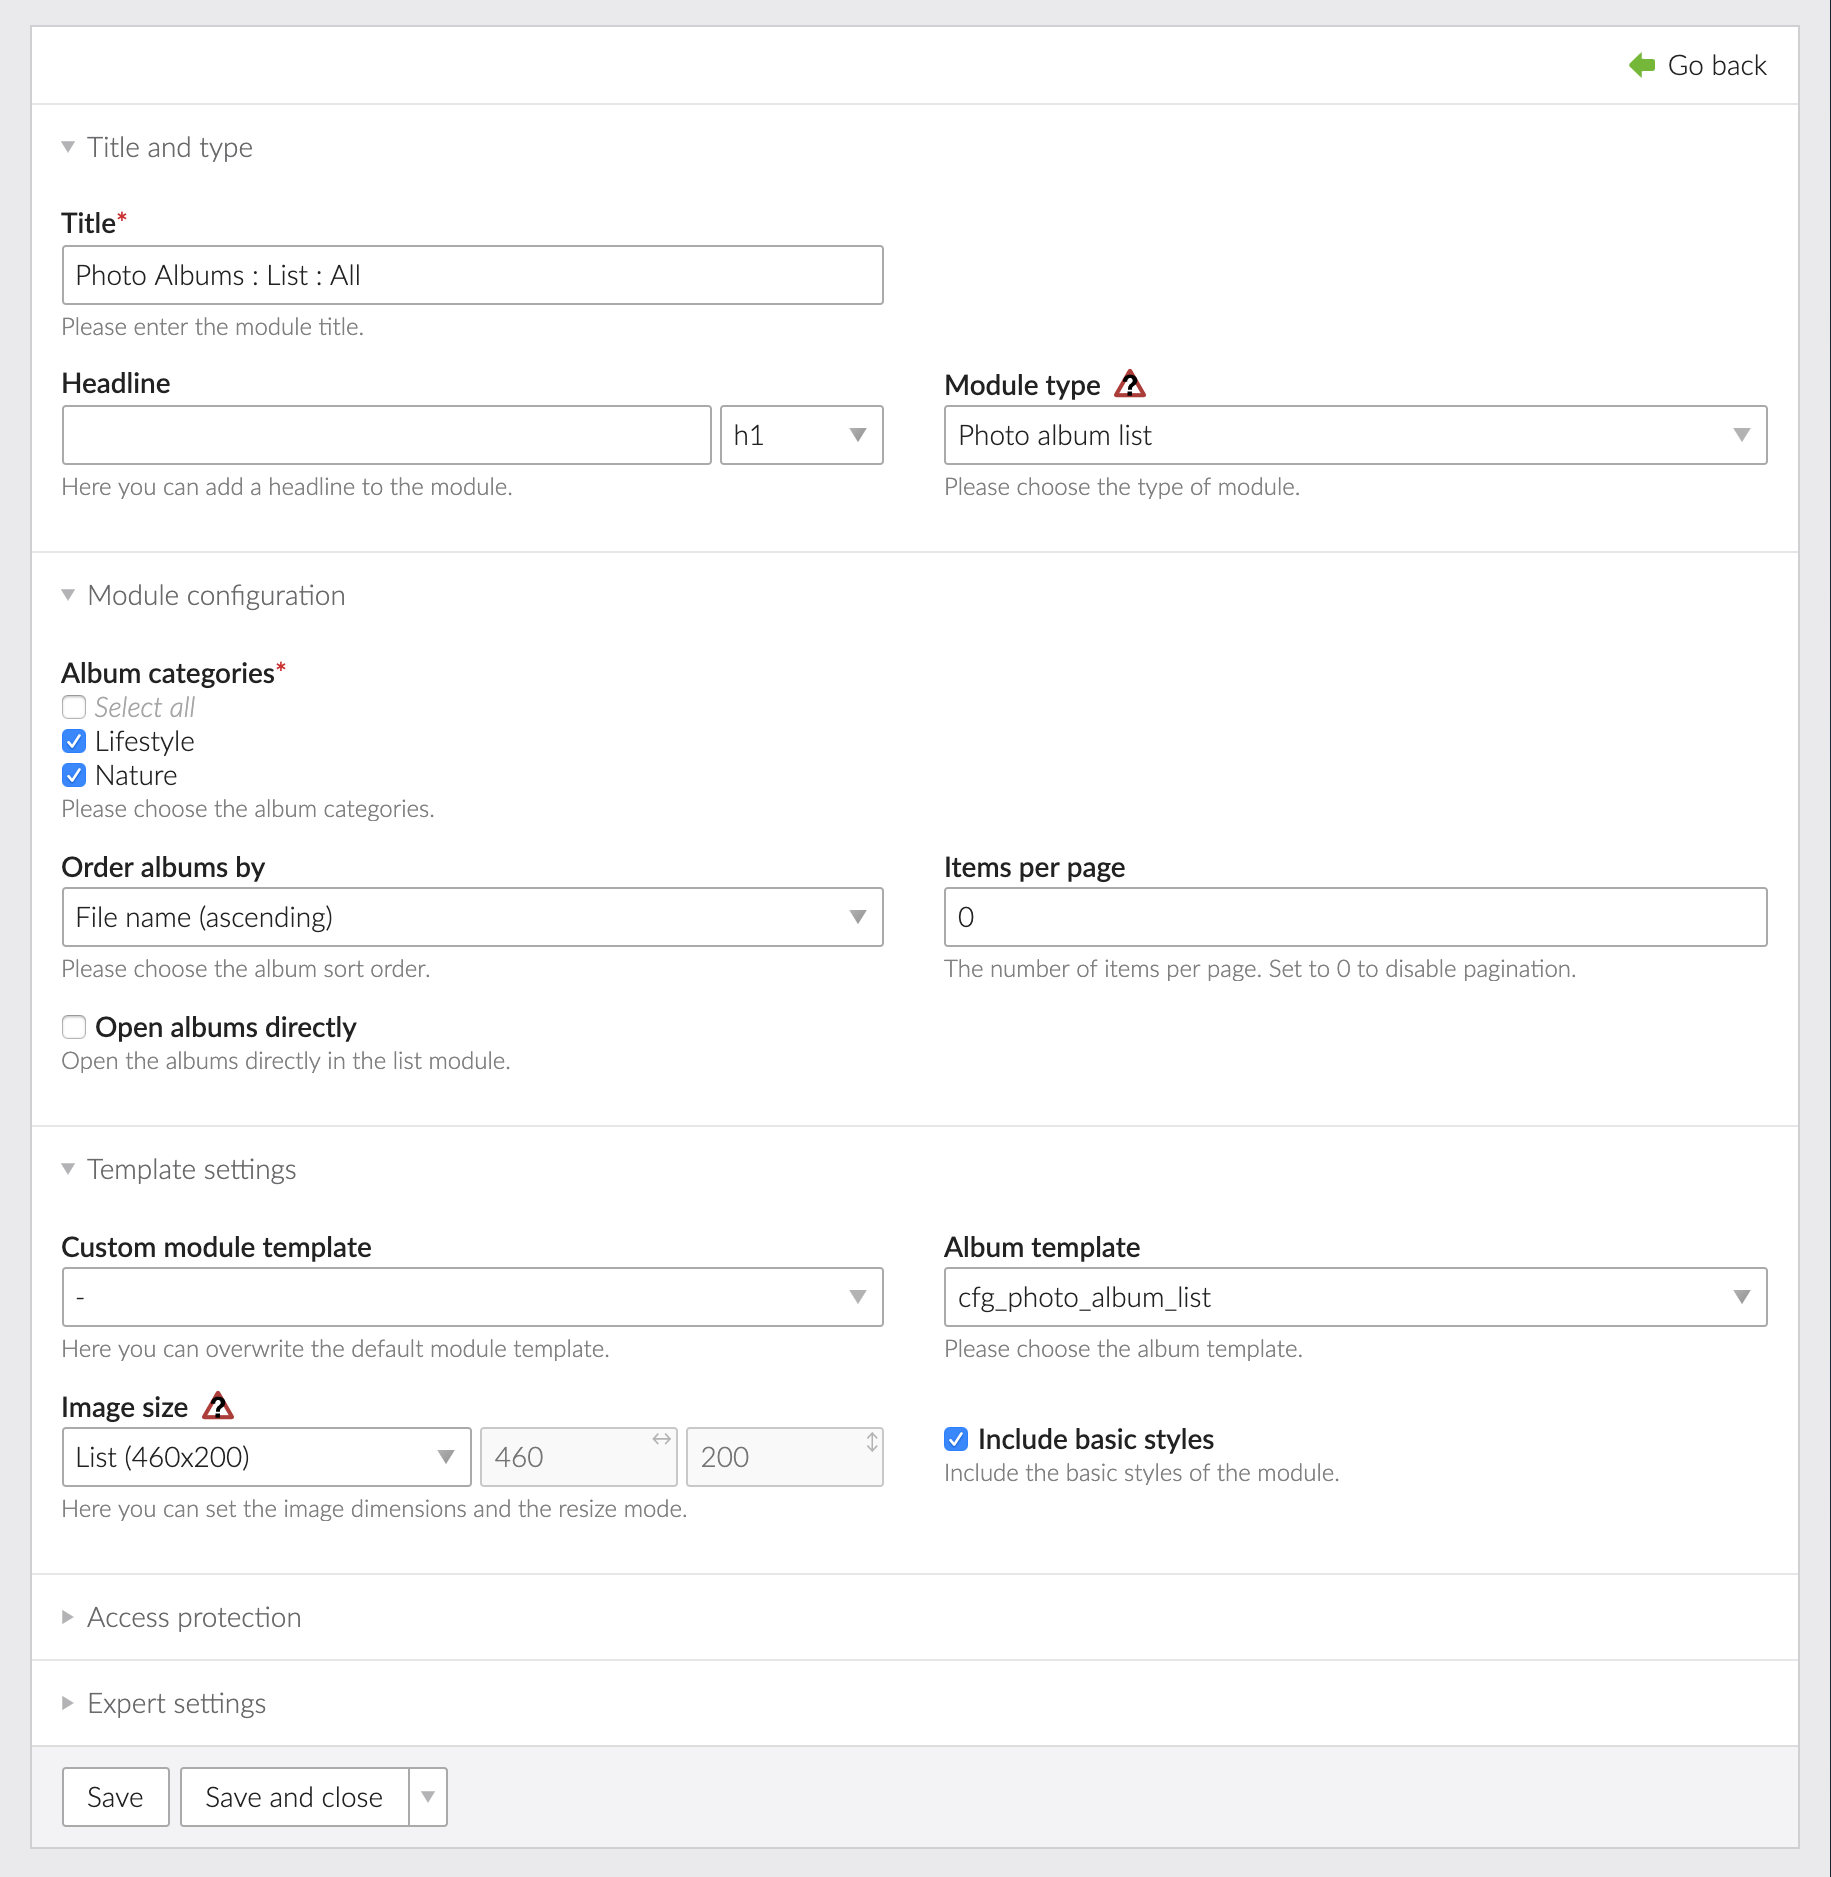The height and width of the screenshot is (1877, 1831).
Task: Open the Album template dropdown
Action: (x=1354, y=1297)
